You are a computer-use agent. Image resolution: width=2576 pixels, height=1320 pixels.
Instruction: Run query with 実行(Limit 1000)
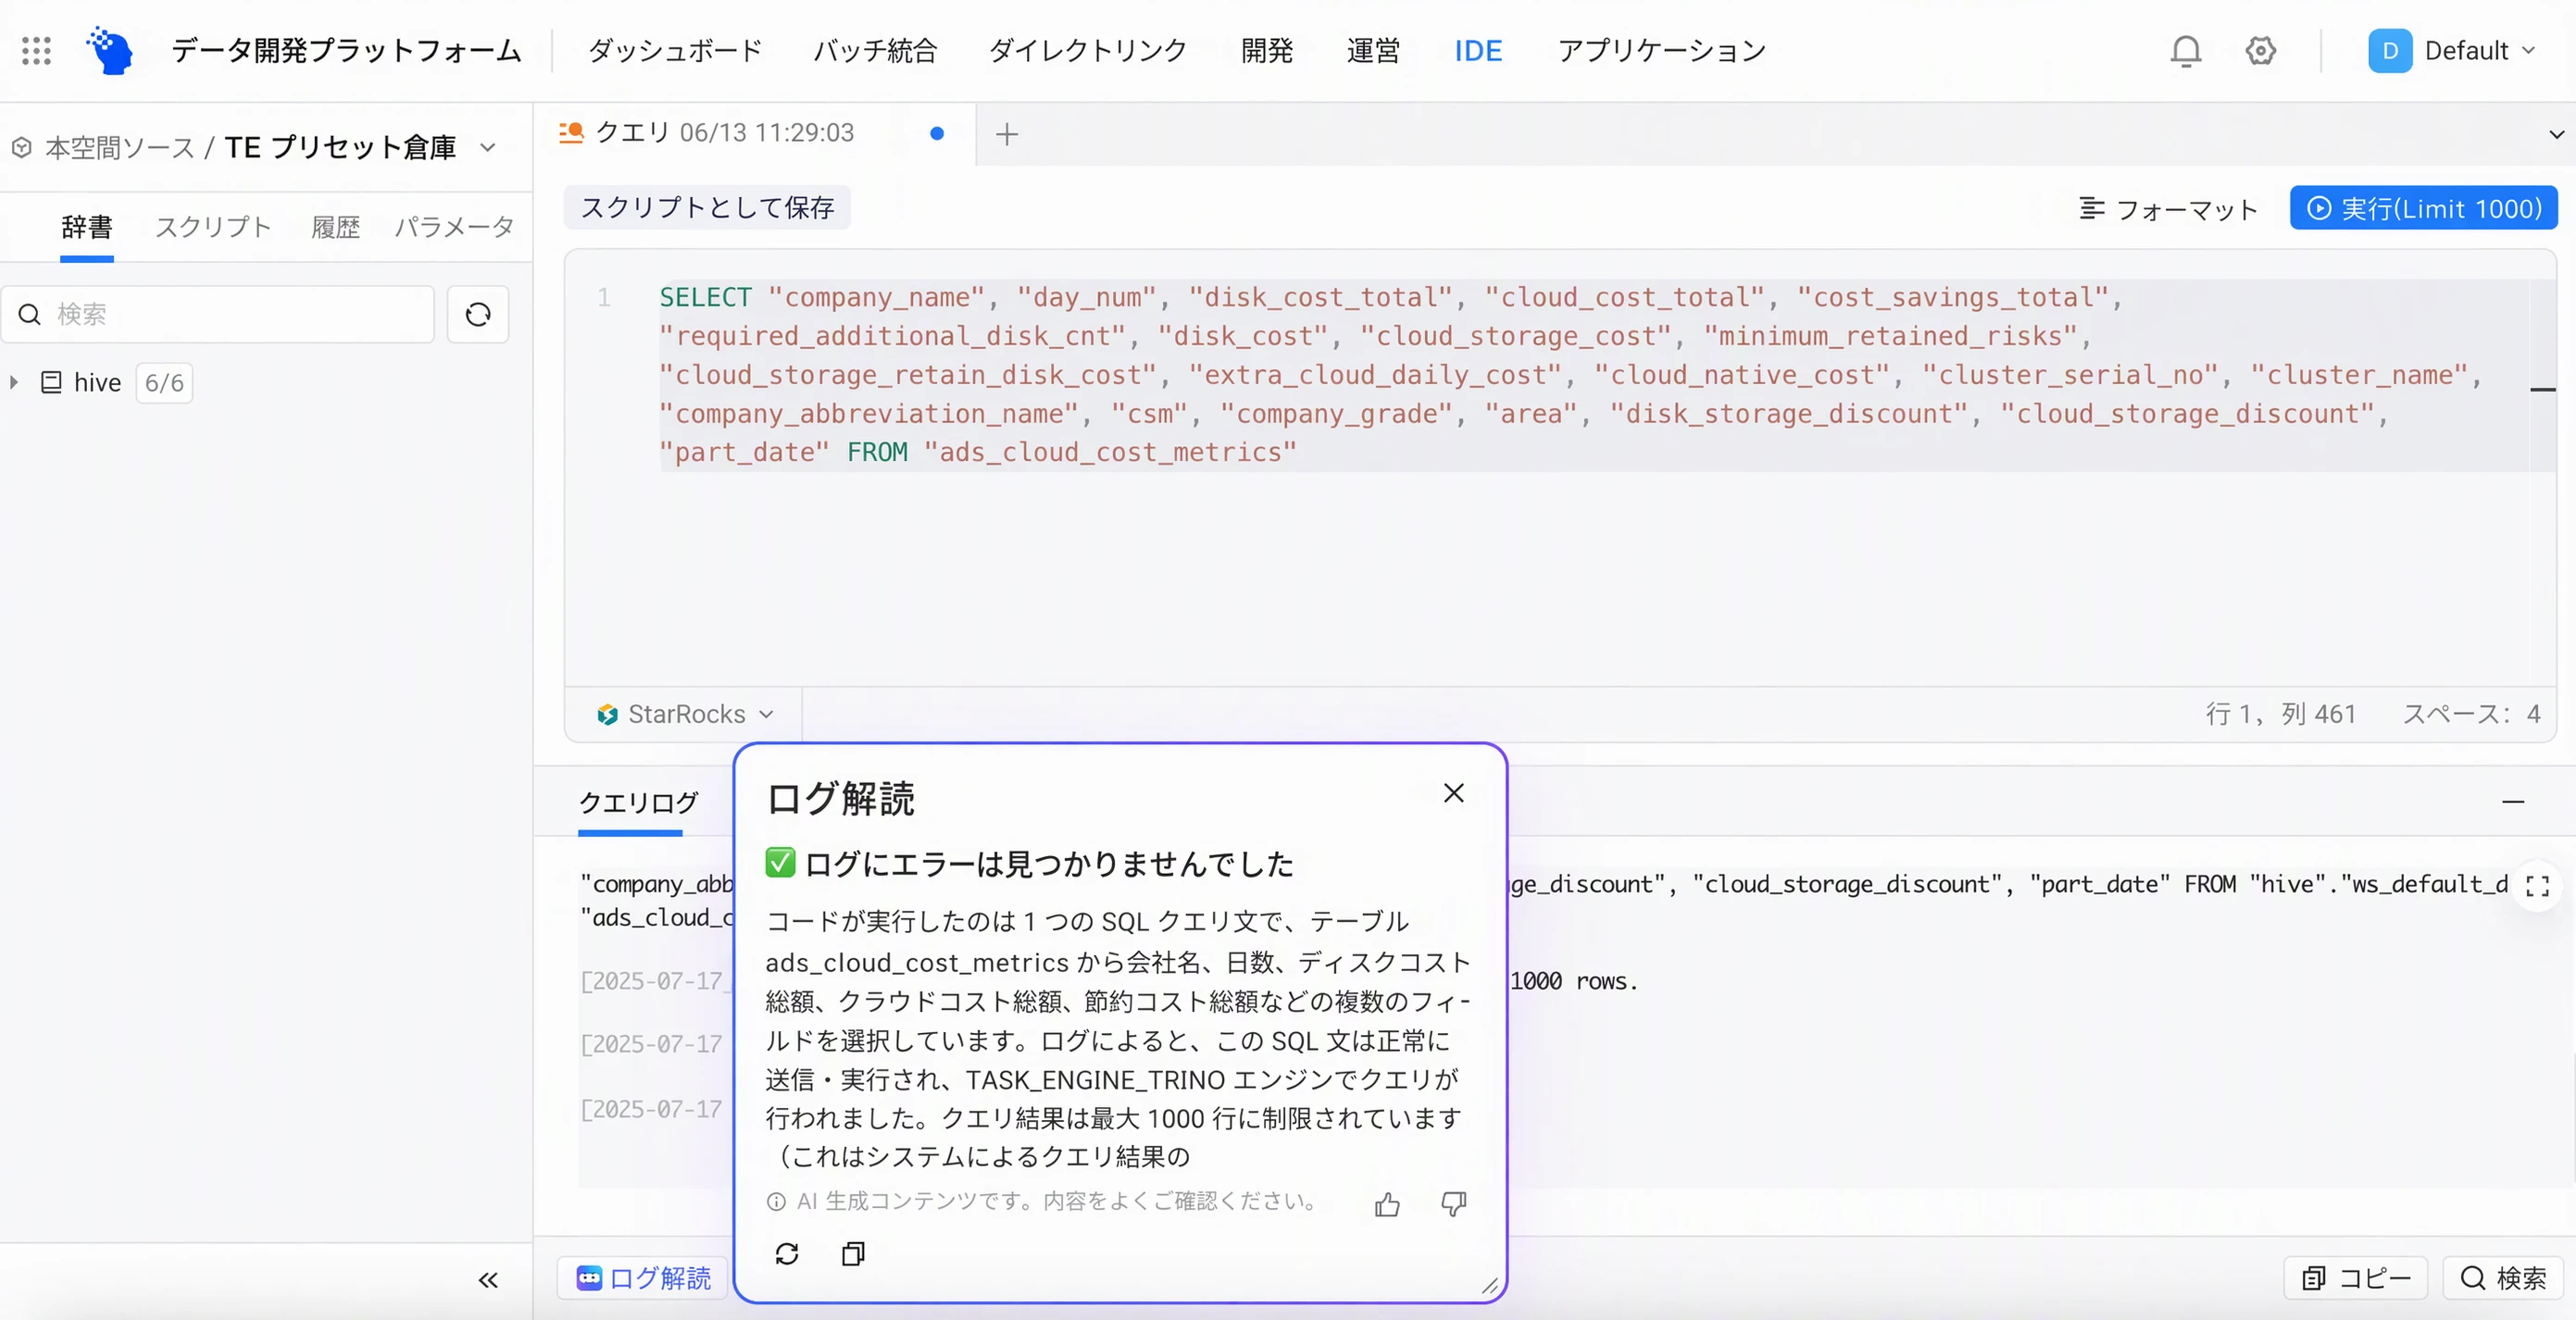pyautogui.click(x=2423, y=208)
